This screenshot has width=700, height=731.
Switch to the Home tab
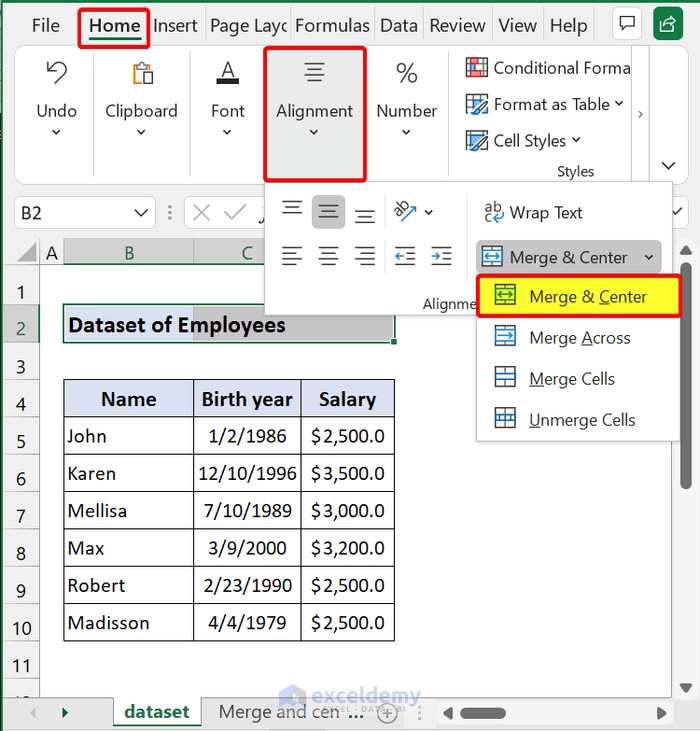114,25
